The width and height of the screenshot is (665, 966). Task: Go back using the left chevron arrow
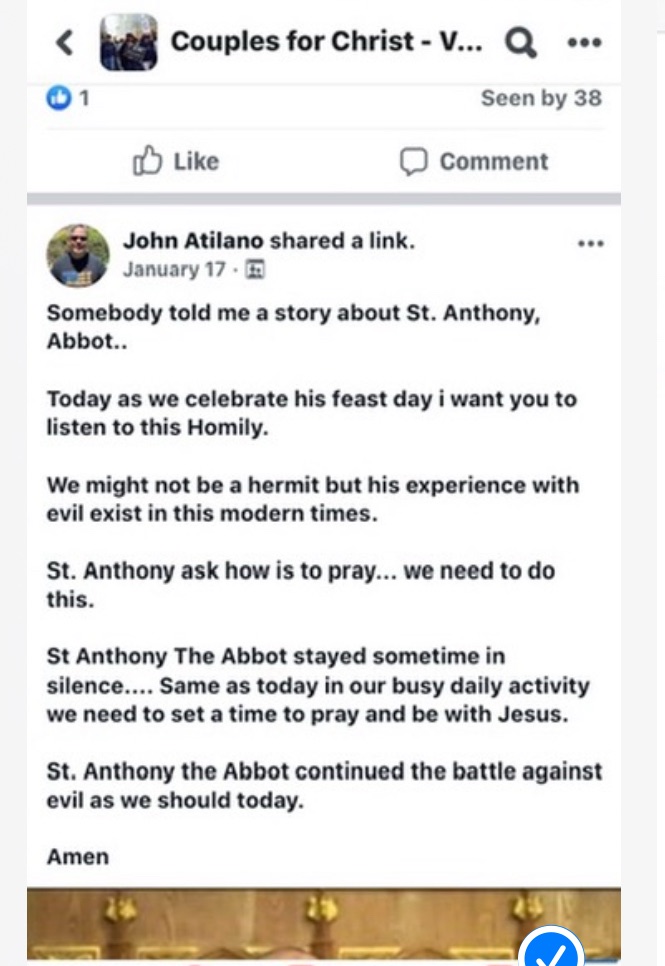point(65,42)
